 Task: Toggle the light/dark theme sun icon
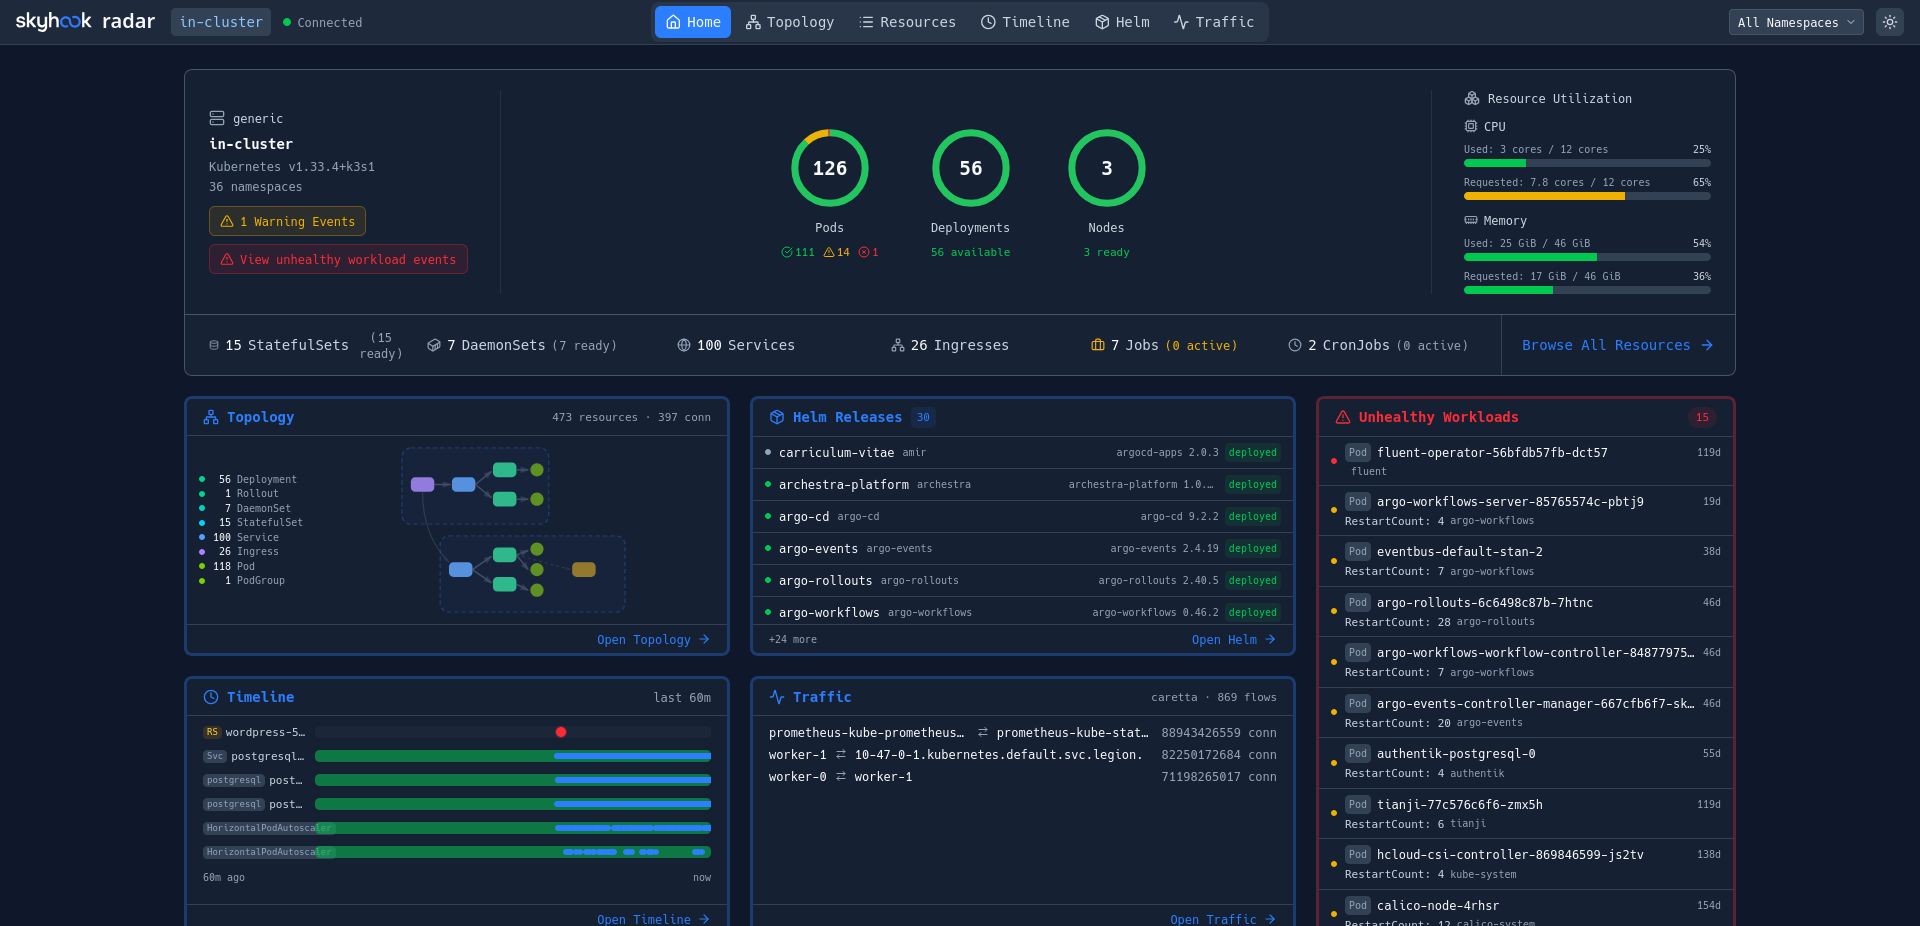point(1889,22)
